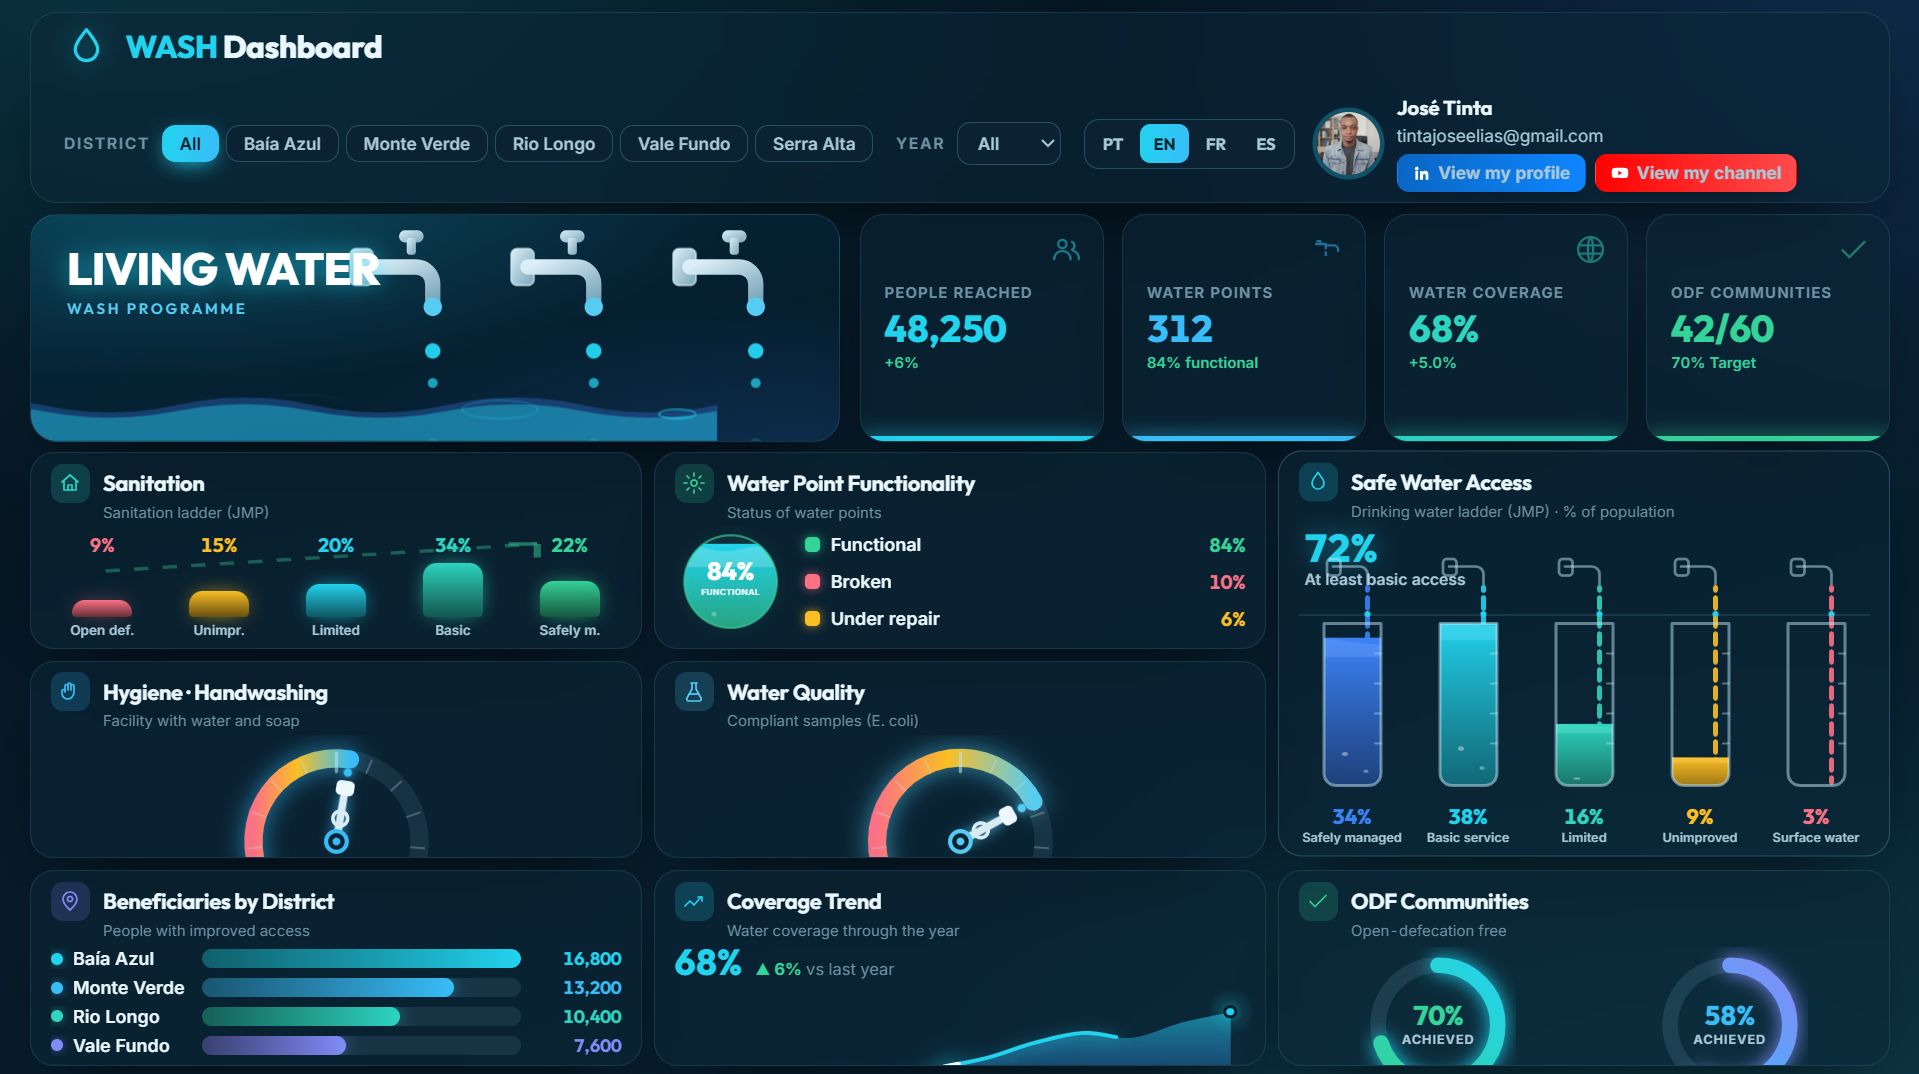Filter by Rio Longo district
Viewport: 1919px width, 1074px height.
pos(553,144)
